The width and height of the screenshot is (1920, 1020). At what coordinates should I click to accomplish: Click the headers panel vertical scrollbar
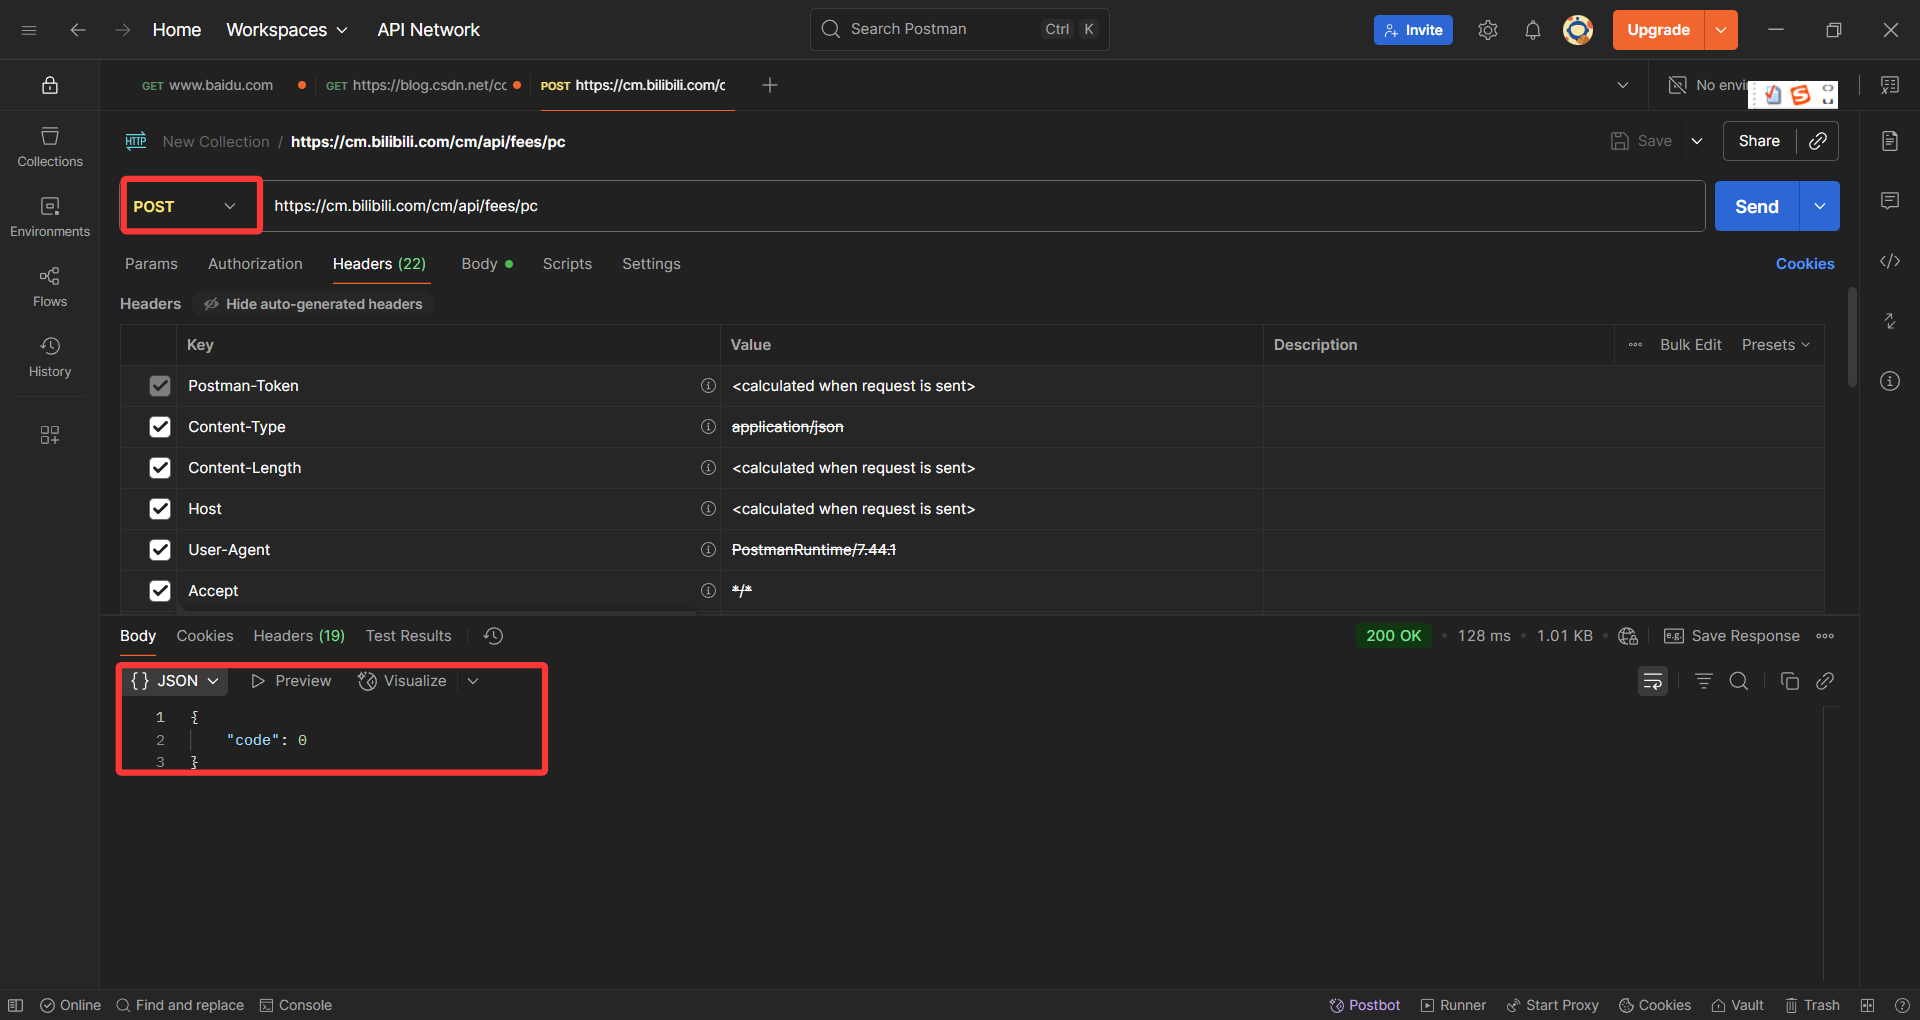pos(1852,338)
